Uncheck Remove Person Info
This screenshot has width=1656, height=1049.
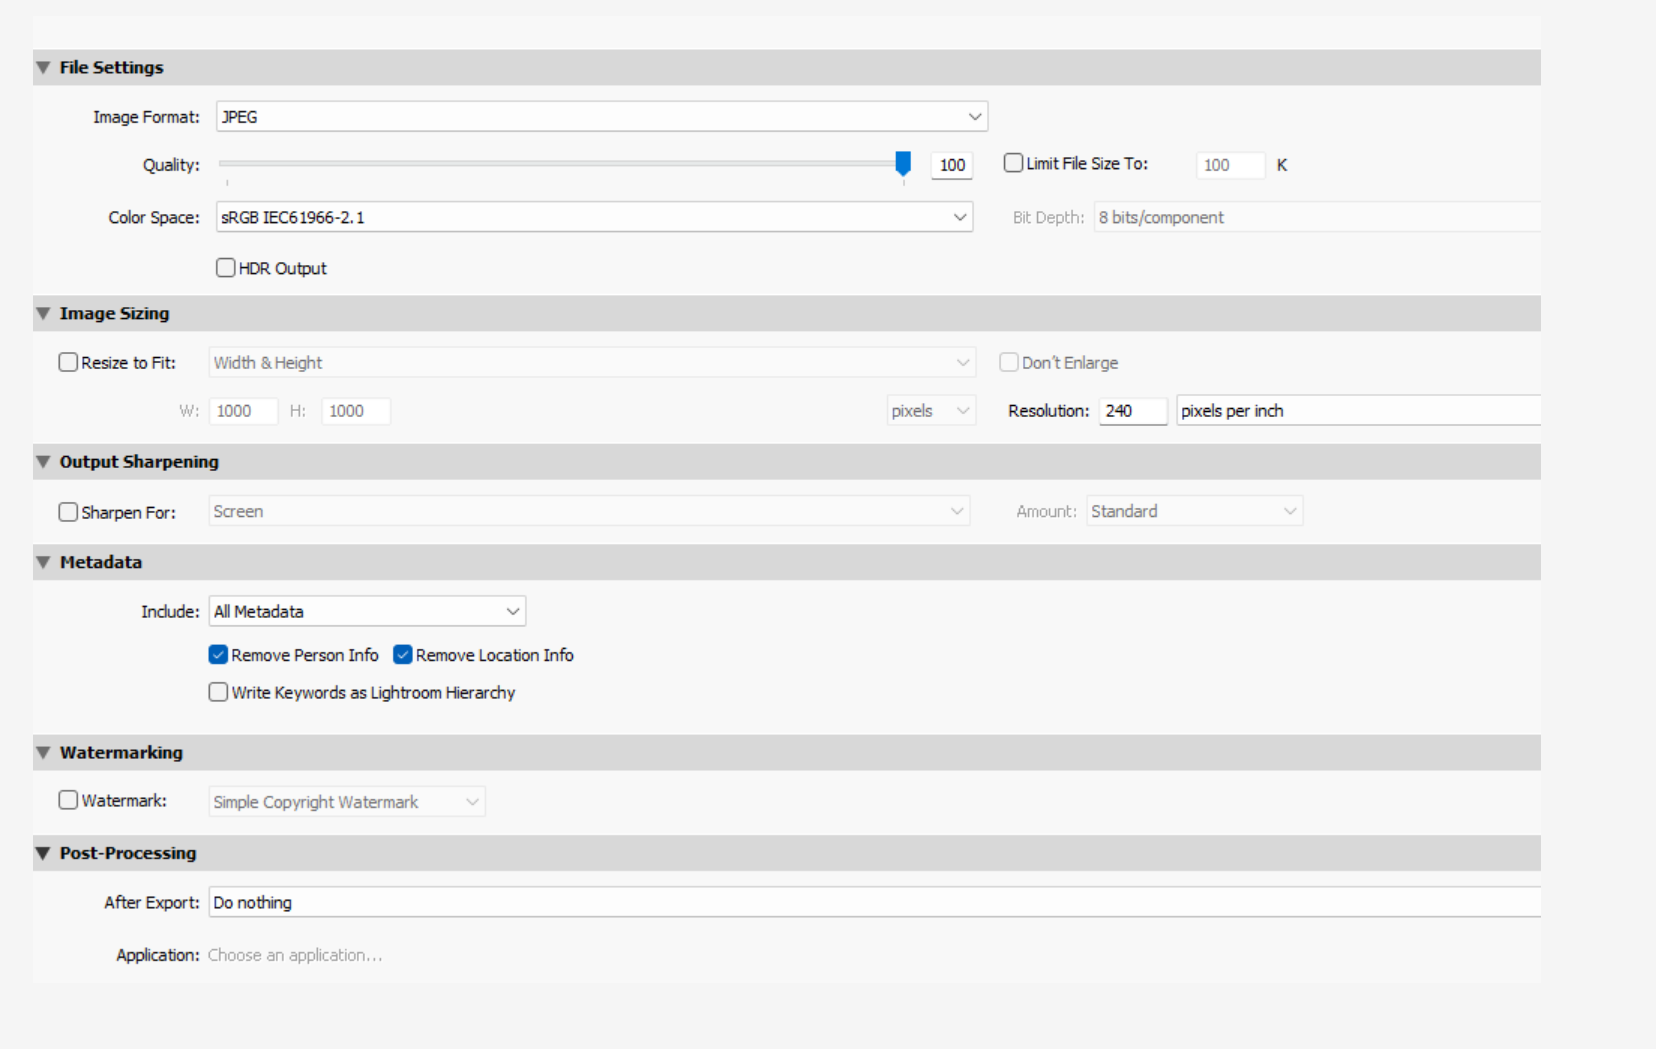[218, 655]
